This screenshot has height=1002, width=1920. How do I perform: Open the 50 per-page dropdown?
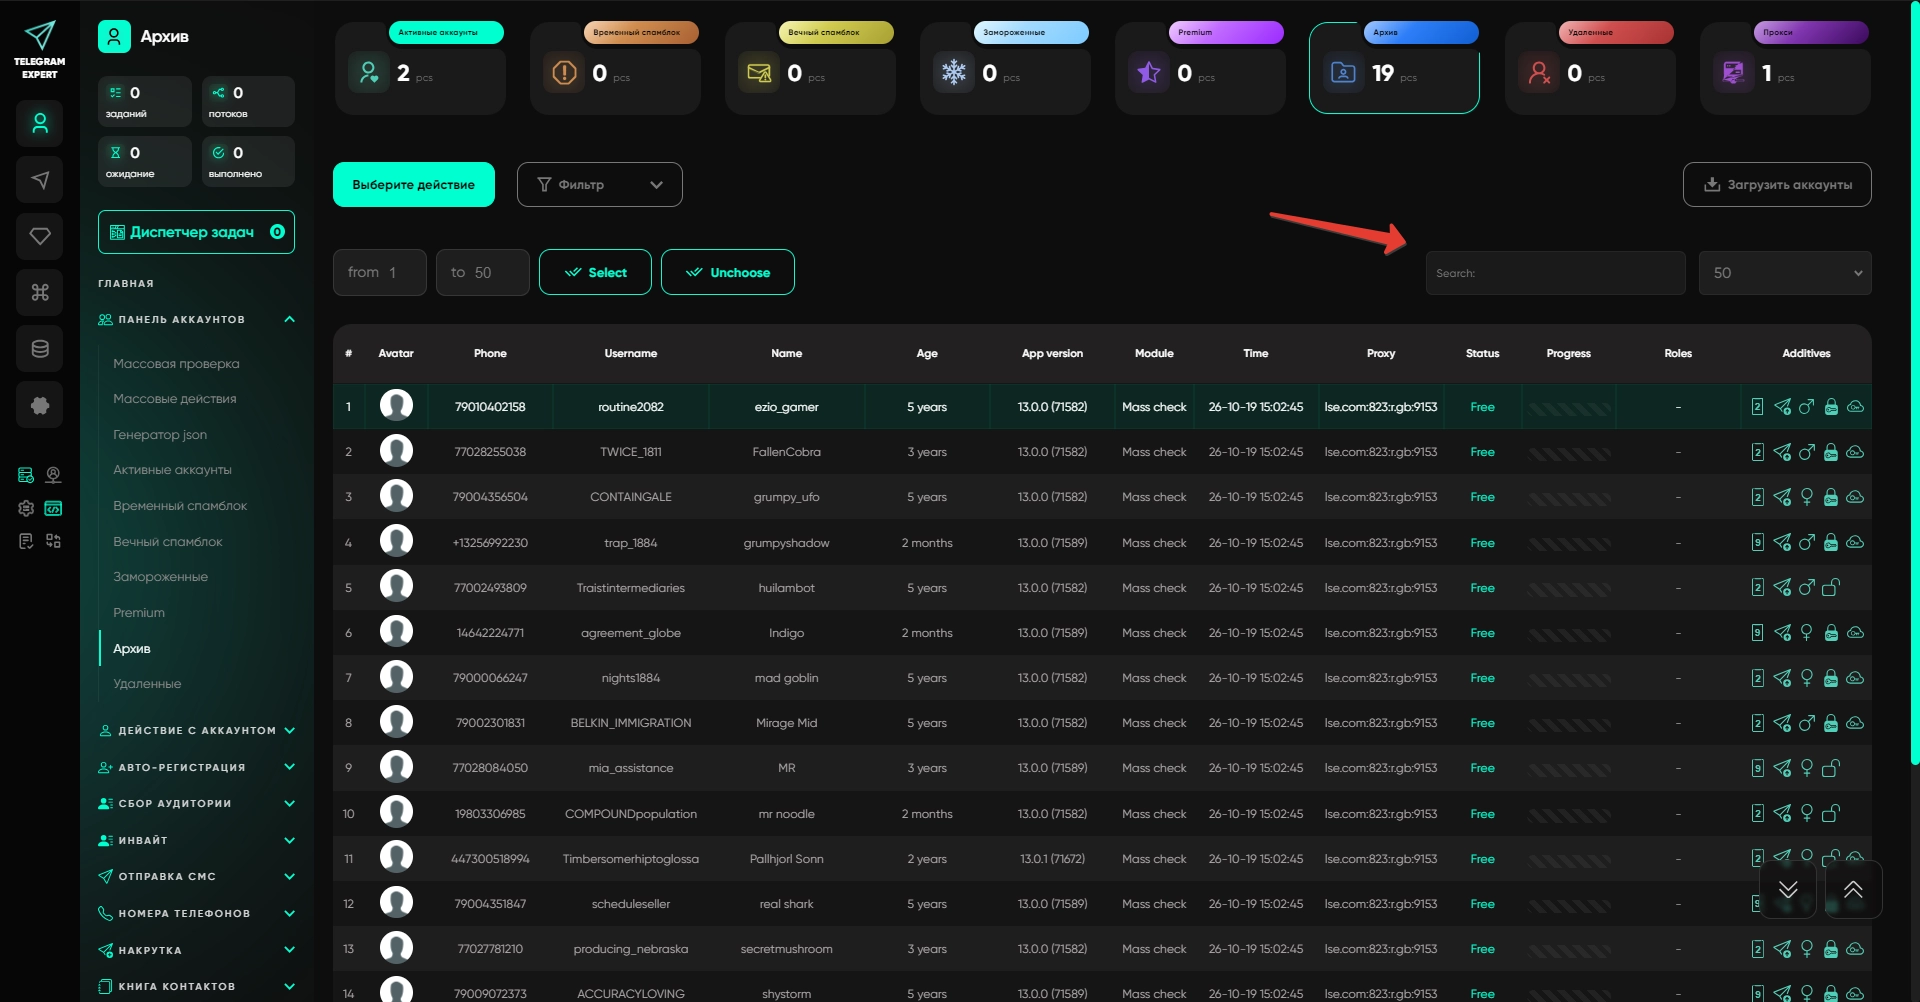1785,273
